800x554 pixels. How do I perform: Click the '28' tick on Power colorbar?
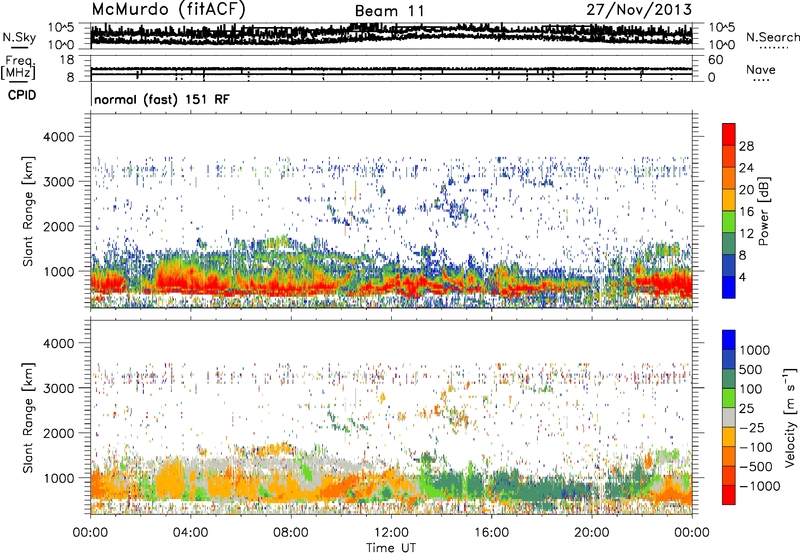(x=746, y=146)
